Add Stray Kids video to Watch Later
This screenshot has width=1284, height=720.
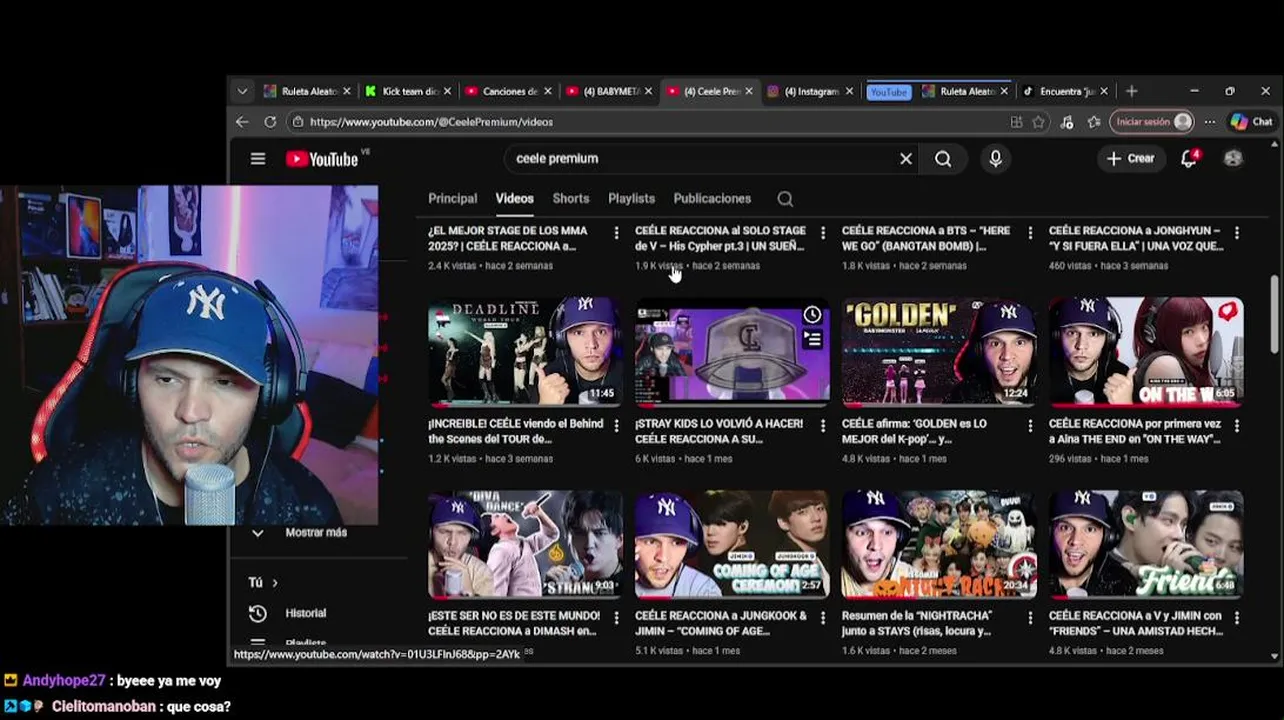coord(812,315)
